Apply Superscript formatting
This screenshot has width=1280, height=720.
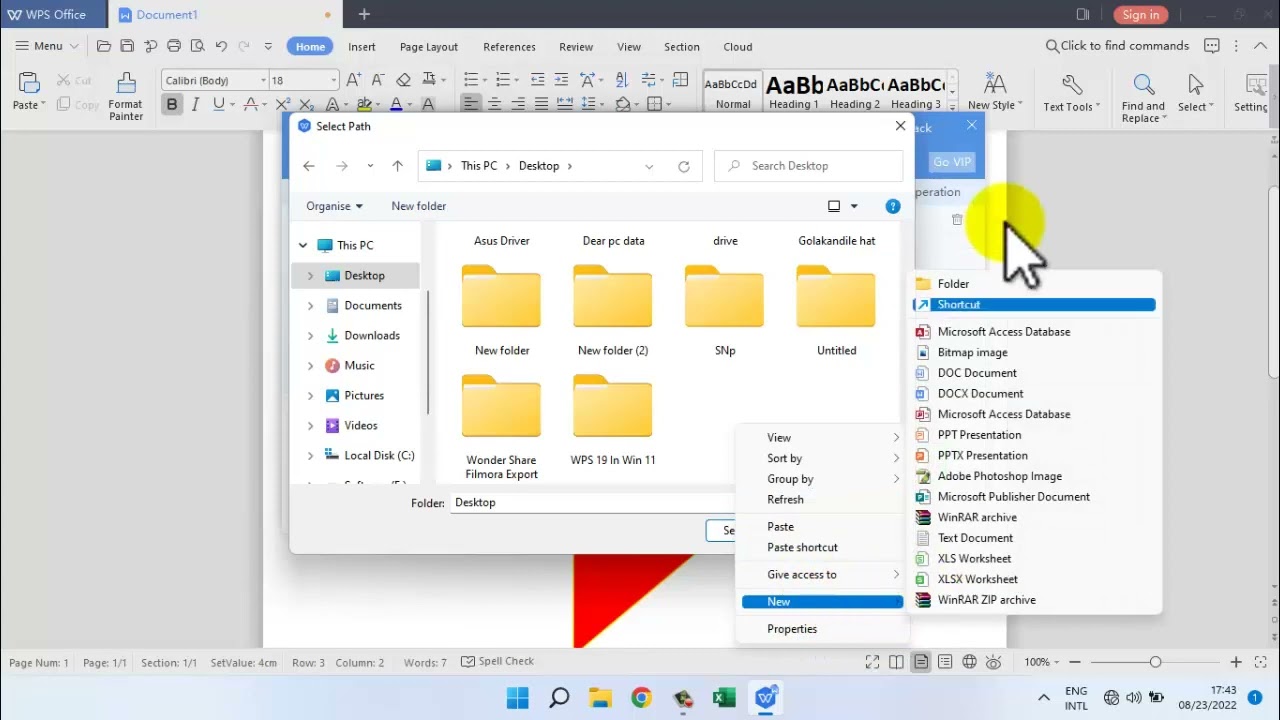pos(283,104)
